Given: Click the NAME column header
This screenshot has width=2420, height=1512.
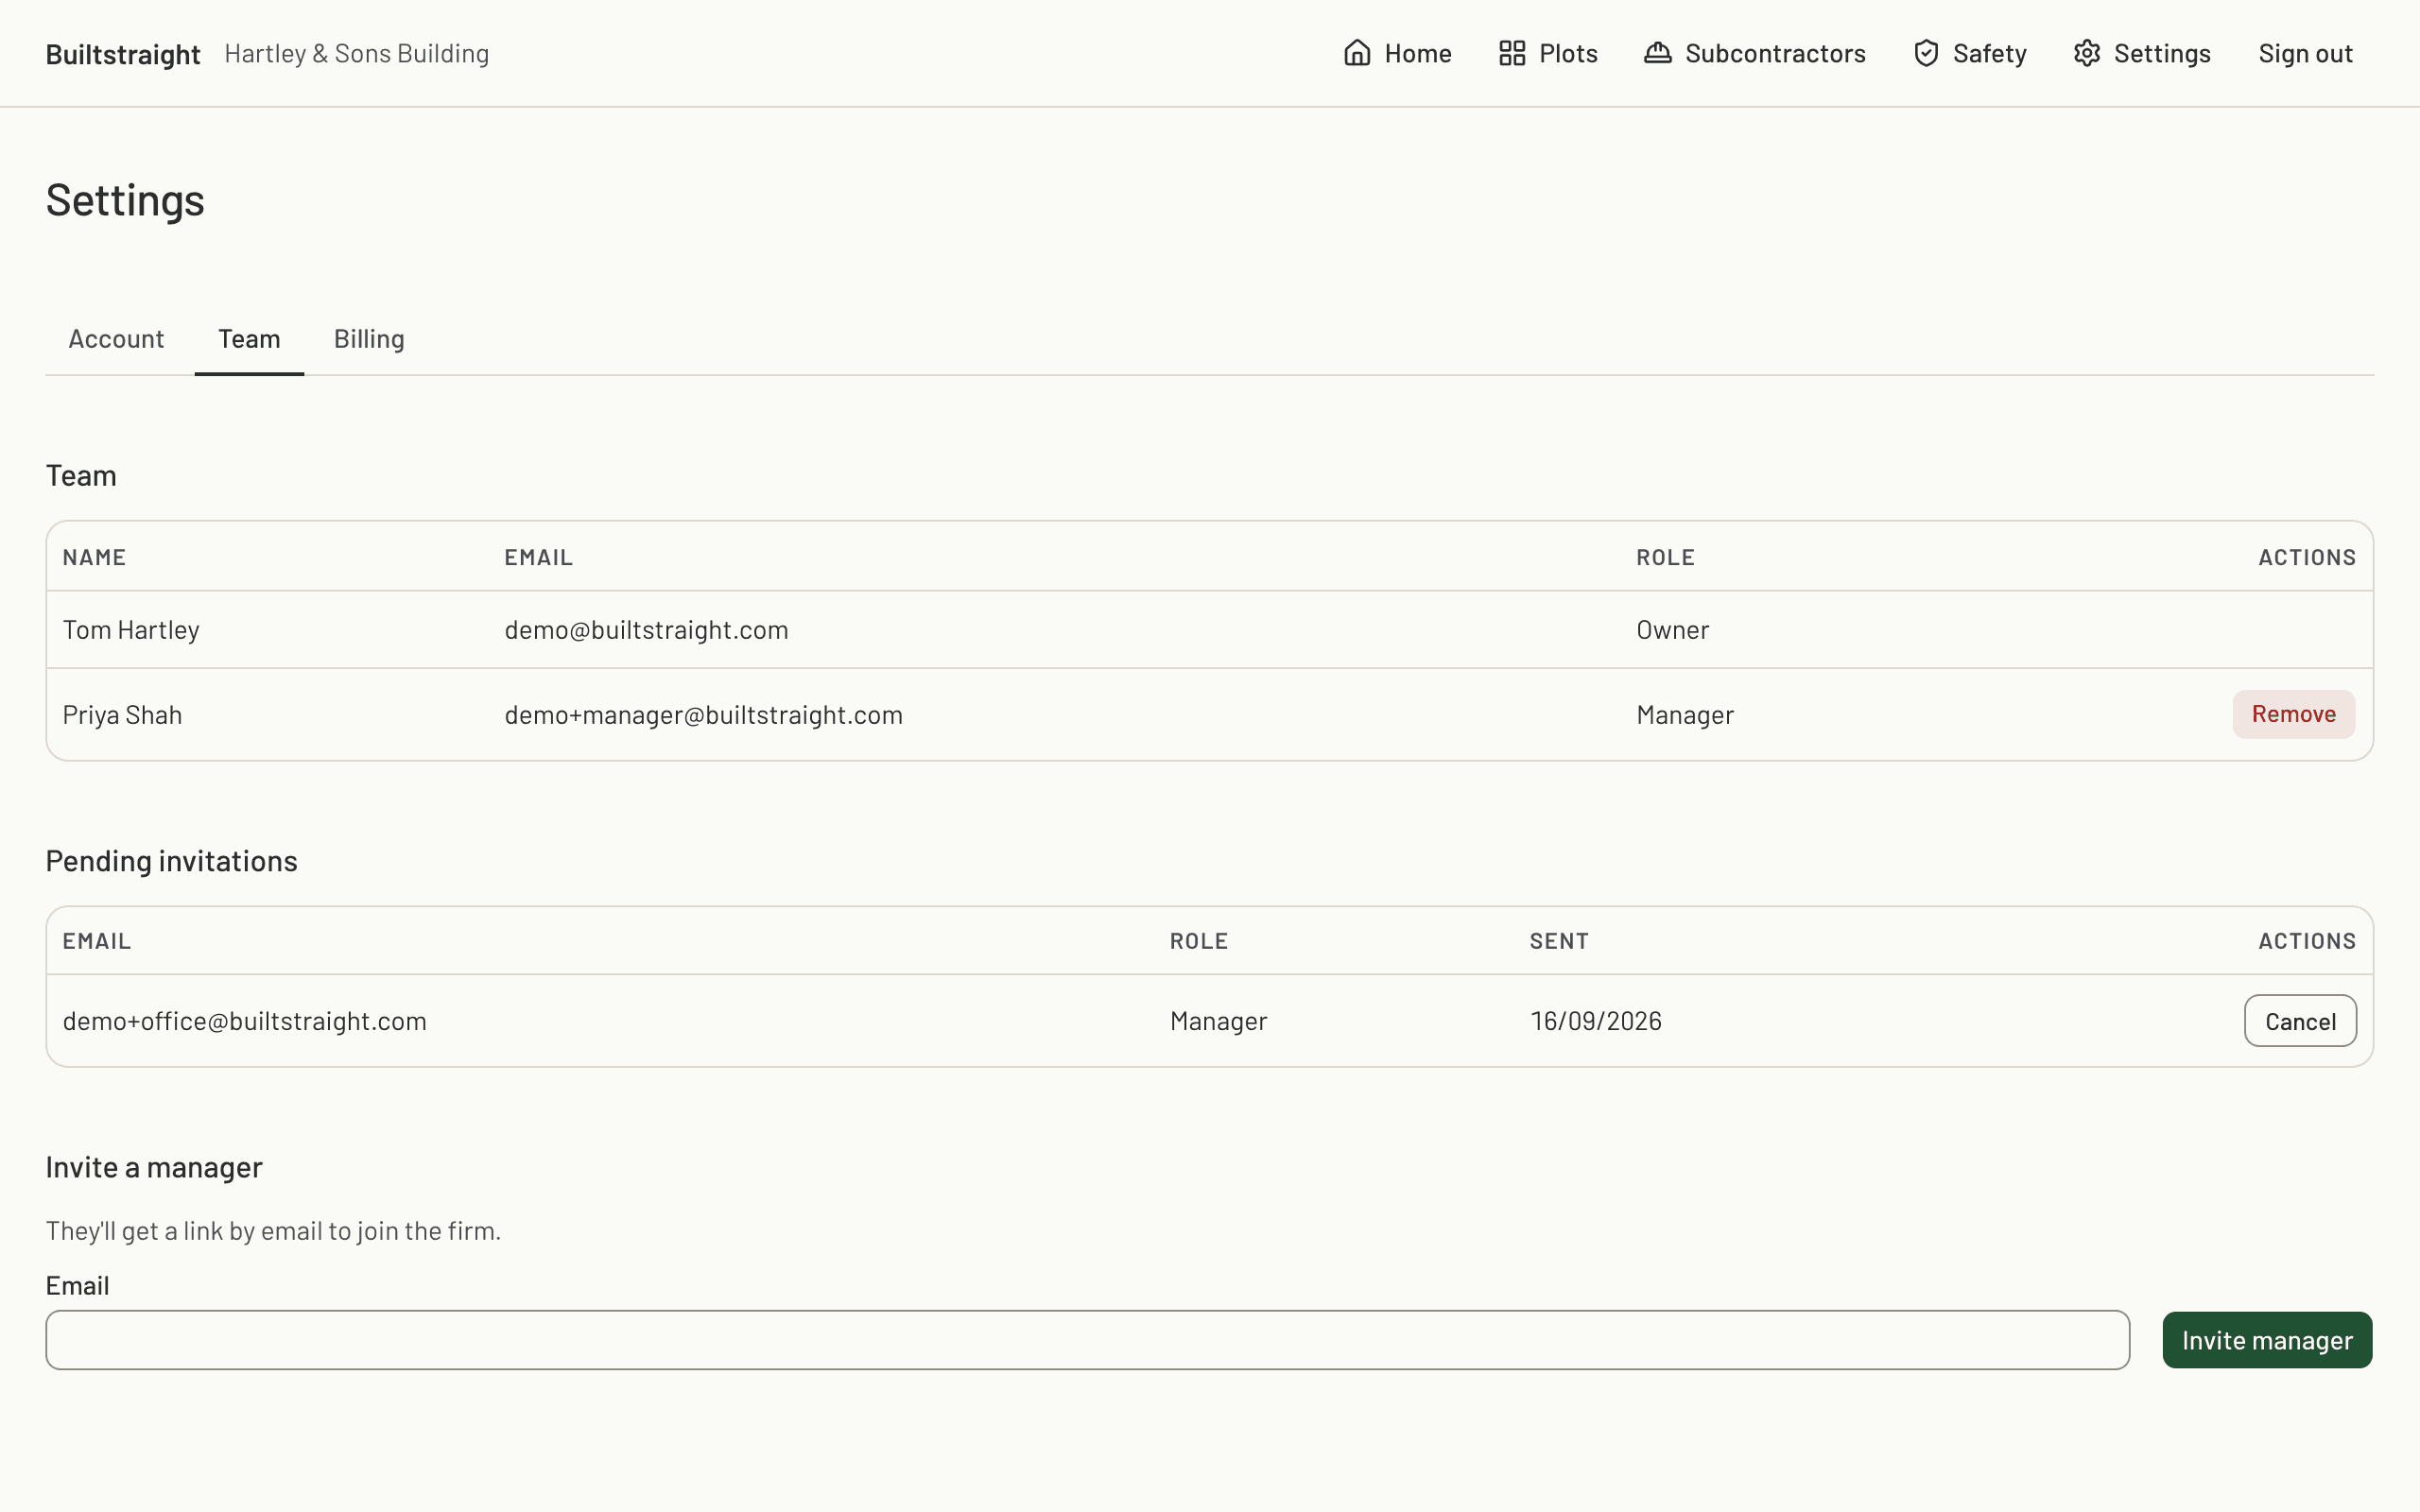Looking at the screenshot, I should 94,557.
